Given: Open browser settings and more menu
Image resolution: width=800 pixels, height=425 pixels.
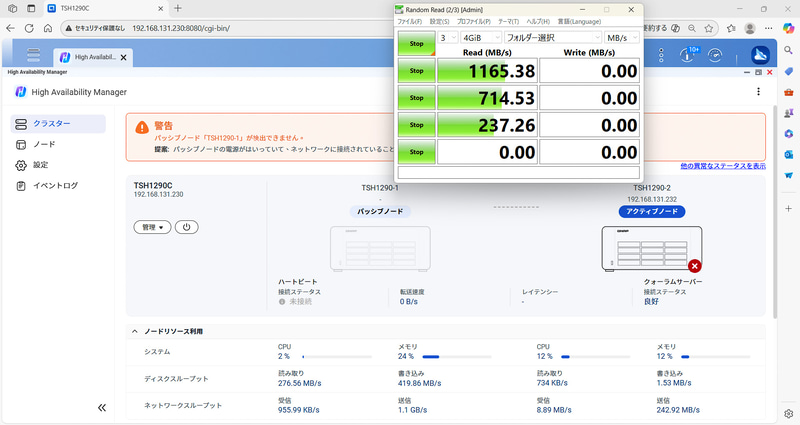Looking at the screenshot, I should click(x=768, y=28).
